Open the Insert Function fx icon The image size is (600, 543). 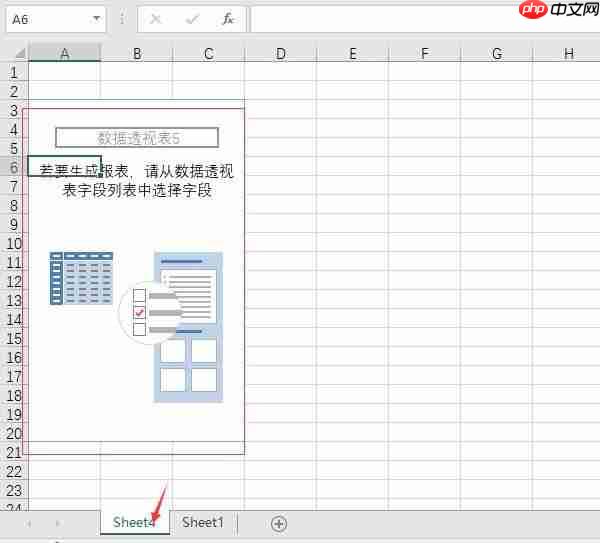(x=228, y=19)
